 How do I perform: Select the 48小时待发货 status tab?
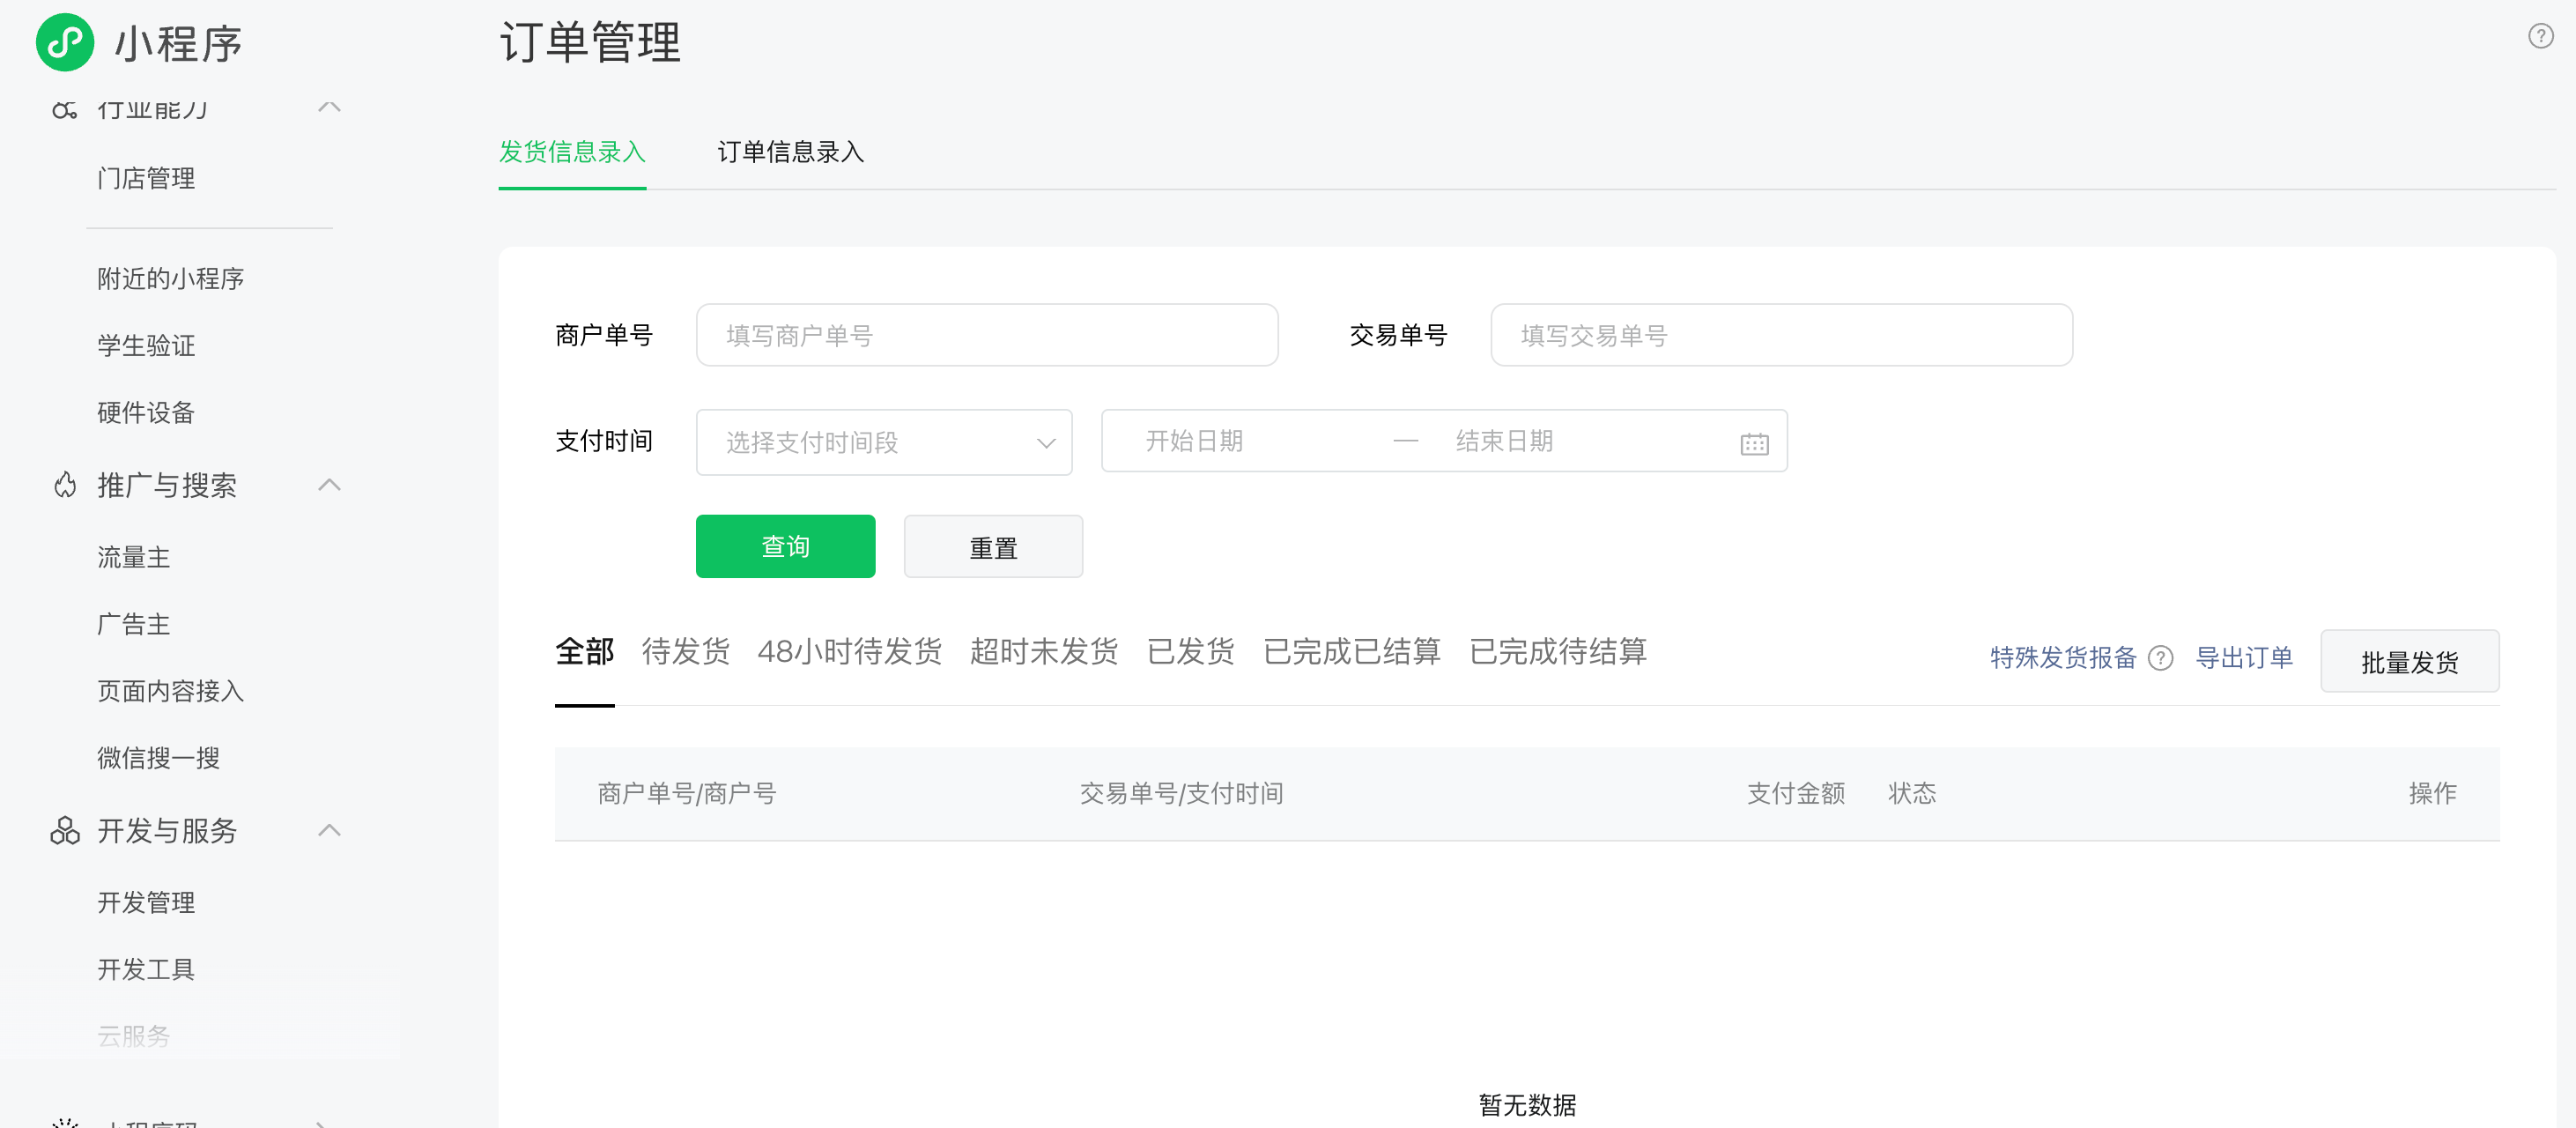[x=849, y=652]
